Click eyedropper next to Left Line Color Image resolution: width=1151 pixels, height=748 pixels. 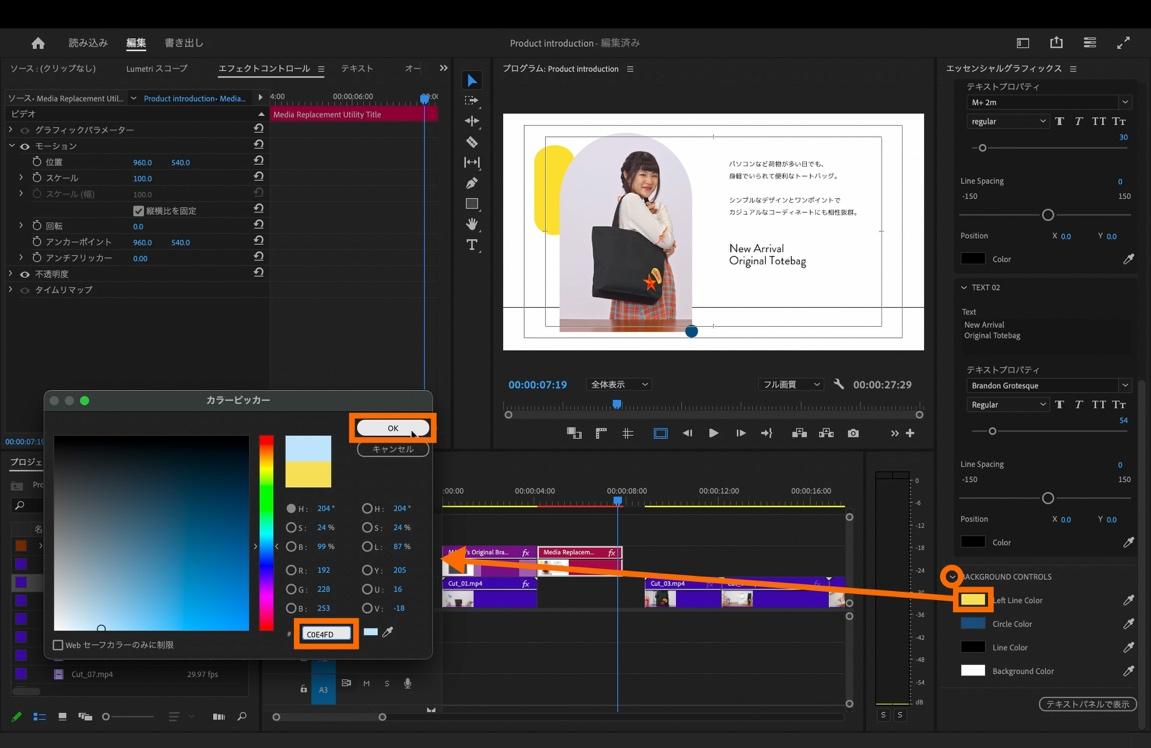click(x=1128, y=600)
